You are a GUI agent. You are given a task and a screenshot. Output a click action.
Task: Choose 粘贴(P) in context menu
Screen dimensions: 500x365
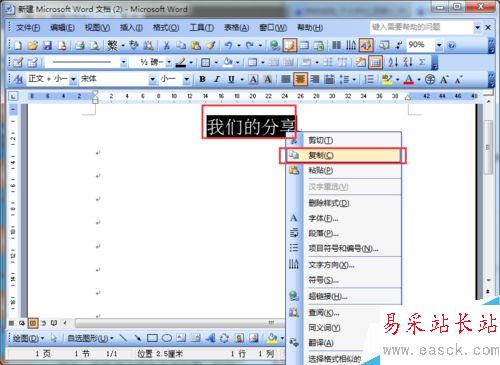[x=343, y=170]
